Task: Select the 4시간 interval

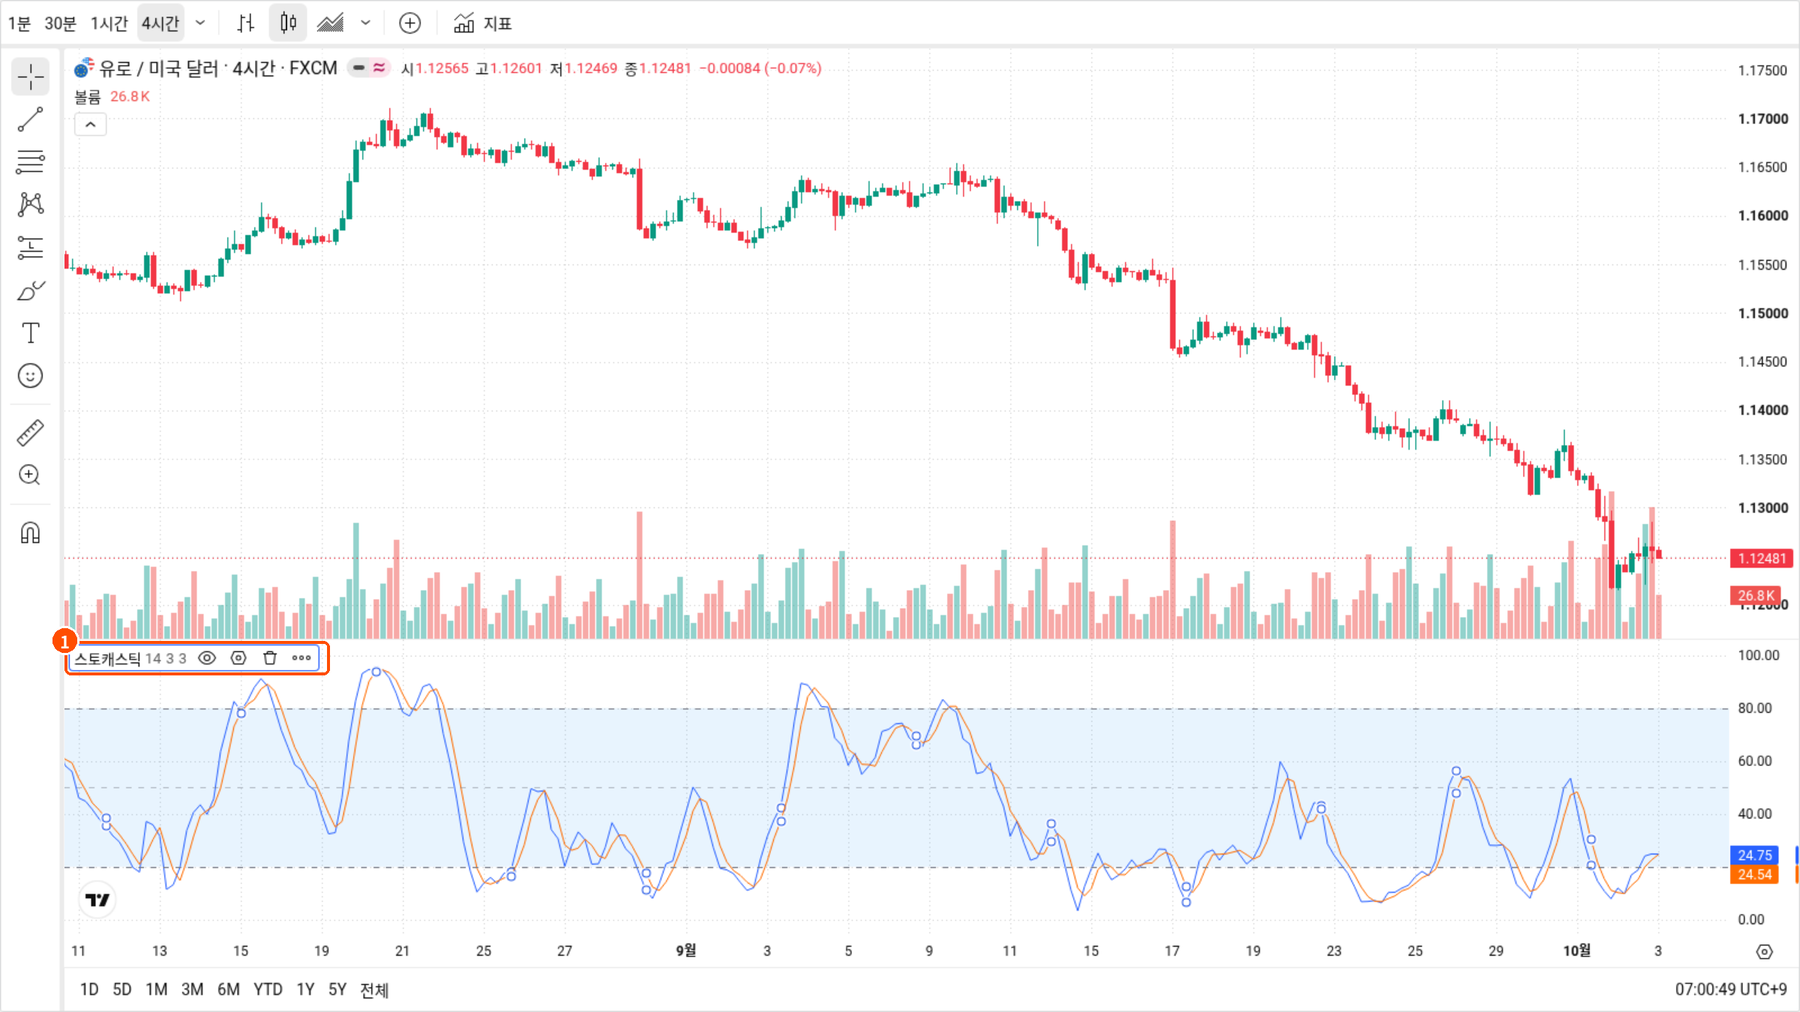Action: pos(160,23)
